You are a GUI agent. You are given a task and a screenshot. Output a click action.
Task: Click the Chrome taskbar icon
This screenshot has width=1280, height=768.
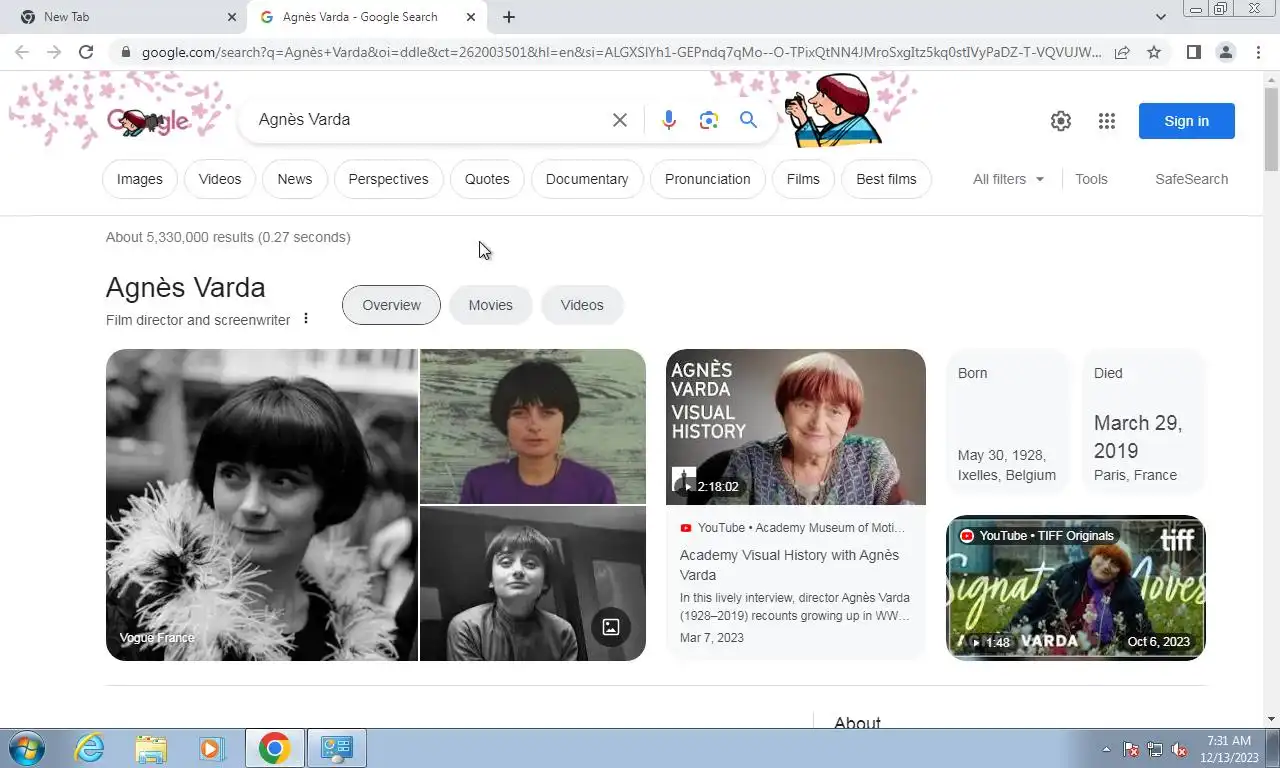click(274, 748)
